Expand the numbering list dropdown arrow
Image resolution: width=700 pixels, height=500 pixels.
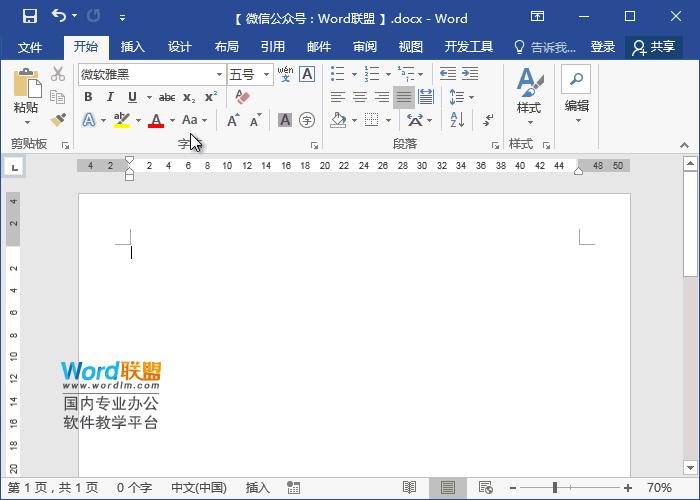click(388, 74)
